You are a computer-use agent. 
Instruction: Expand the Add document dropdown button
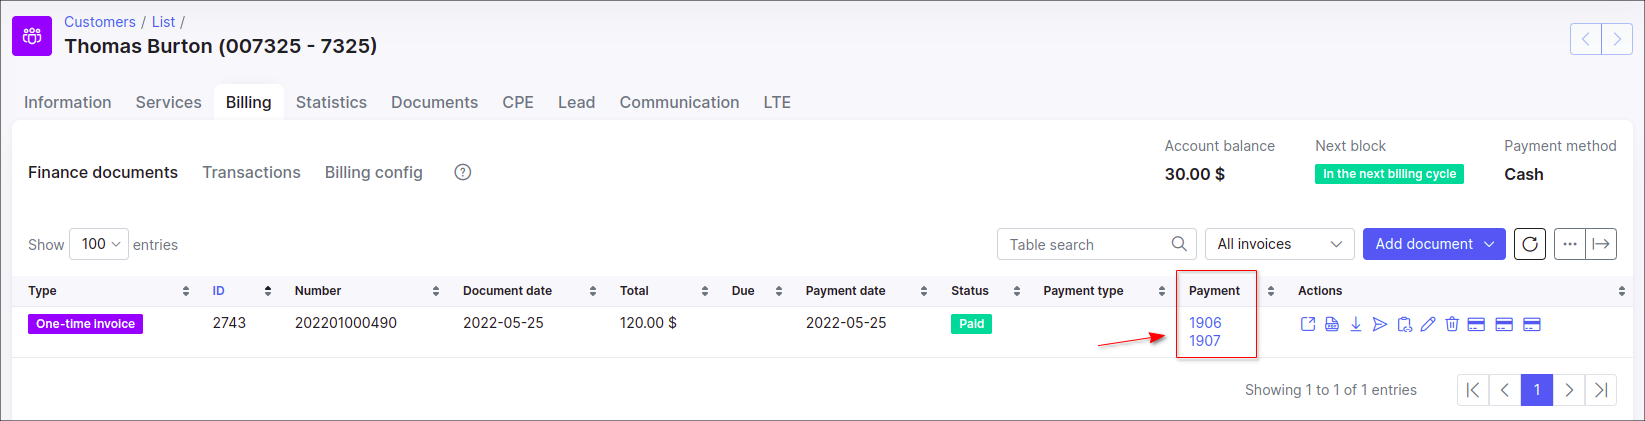pos(1434,244)
